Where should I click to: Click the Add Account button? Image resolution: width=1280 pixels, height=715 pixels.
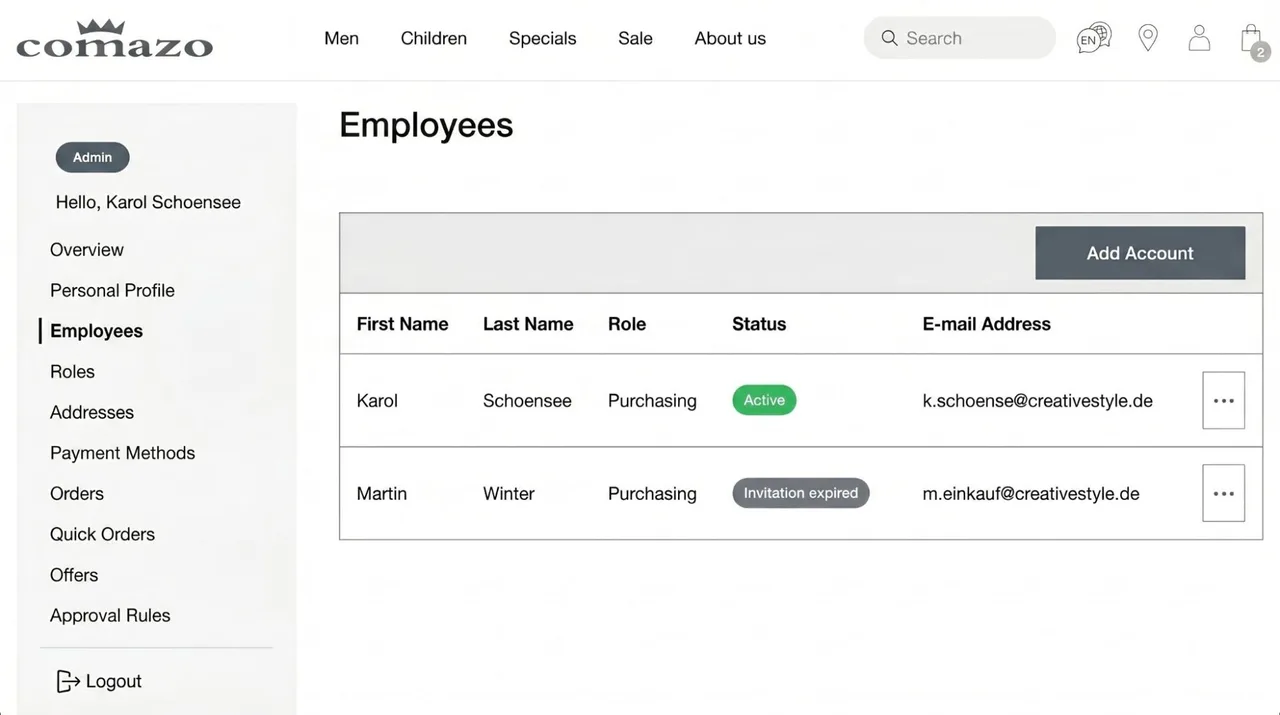[1140, 253]
